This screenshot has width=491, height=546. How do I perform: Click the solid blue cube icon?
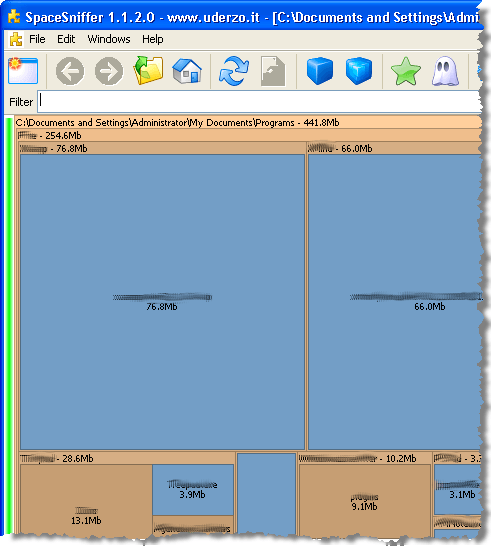pos(320,71)
